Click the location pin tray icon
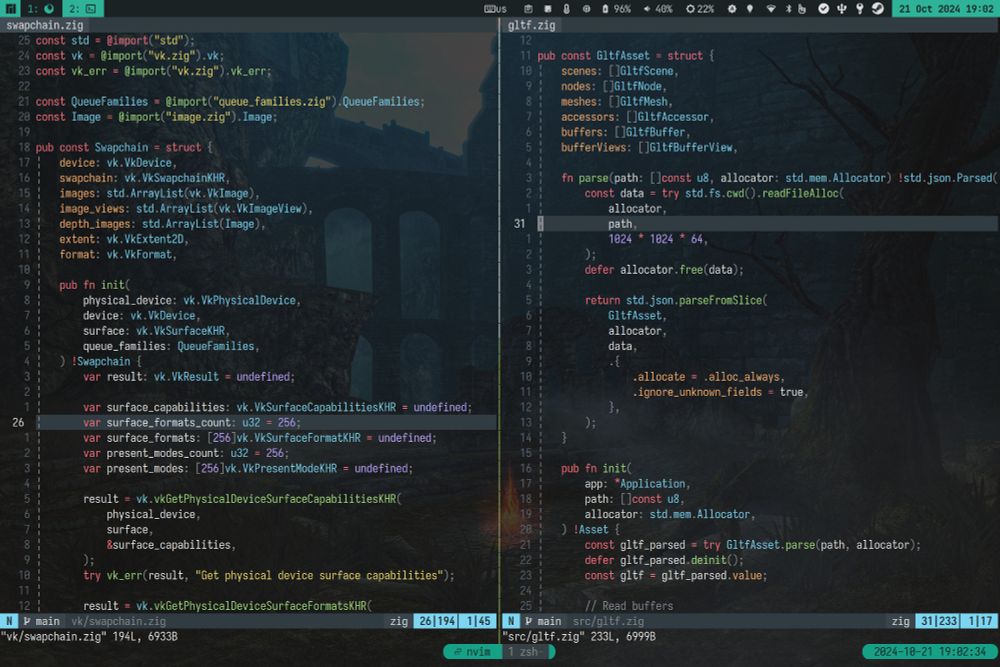 point(750,7)
